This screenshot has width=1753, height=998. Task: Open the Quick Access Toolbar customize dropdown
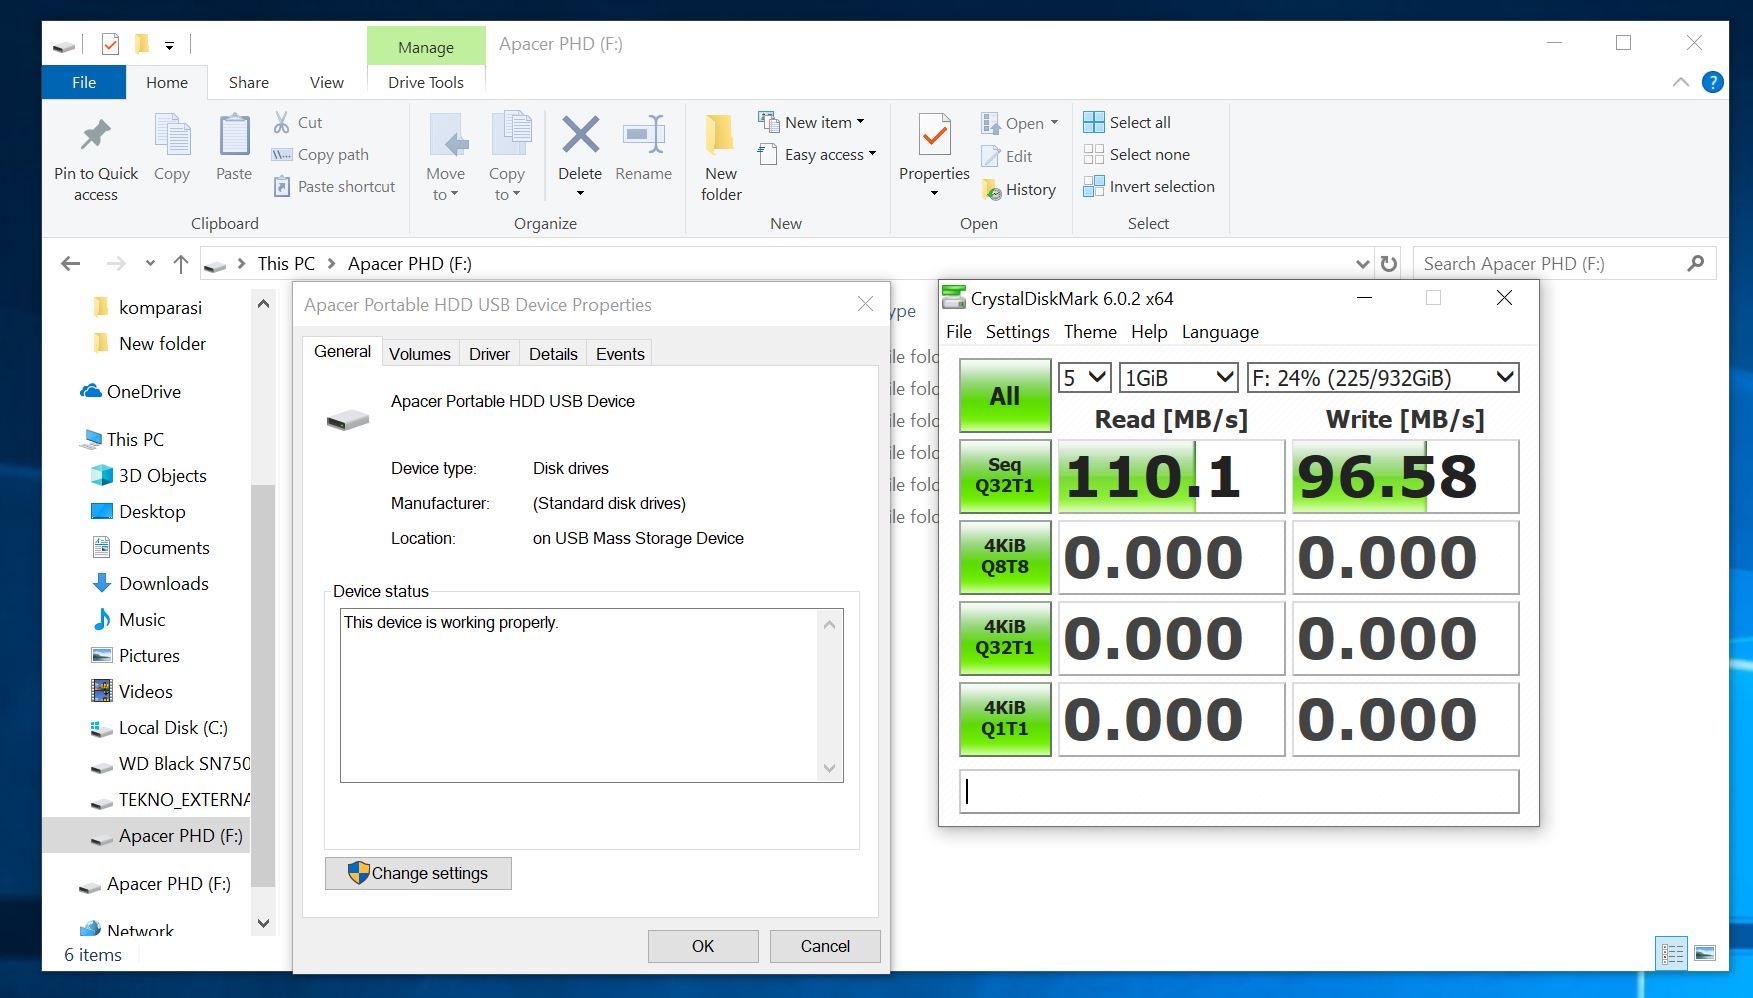click(x=169, y=45)
